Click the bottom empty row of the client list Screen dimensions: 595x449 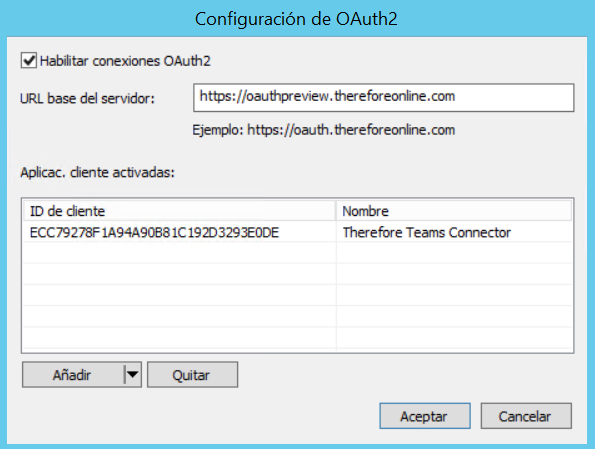click(298, 338)
